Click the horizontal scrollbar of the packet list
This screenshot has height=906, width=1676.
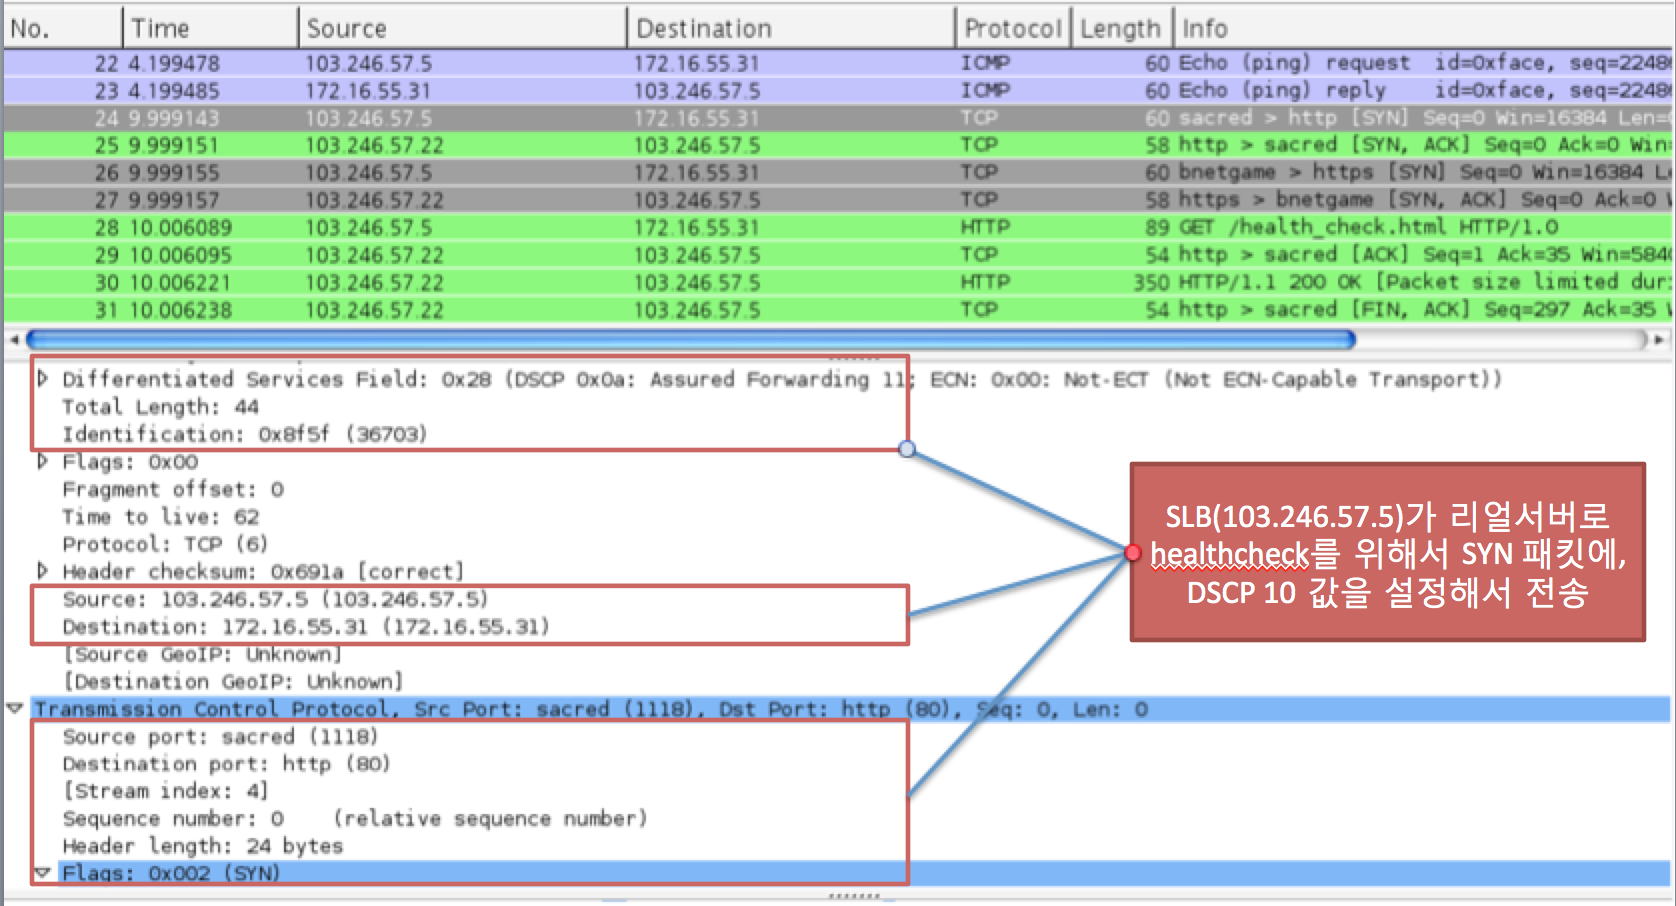(x=691, y=340)
